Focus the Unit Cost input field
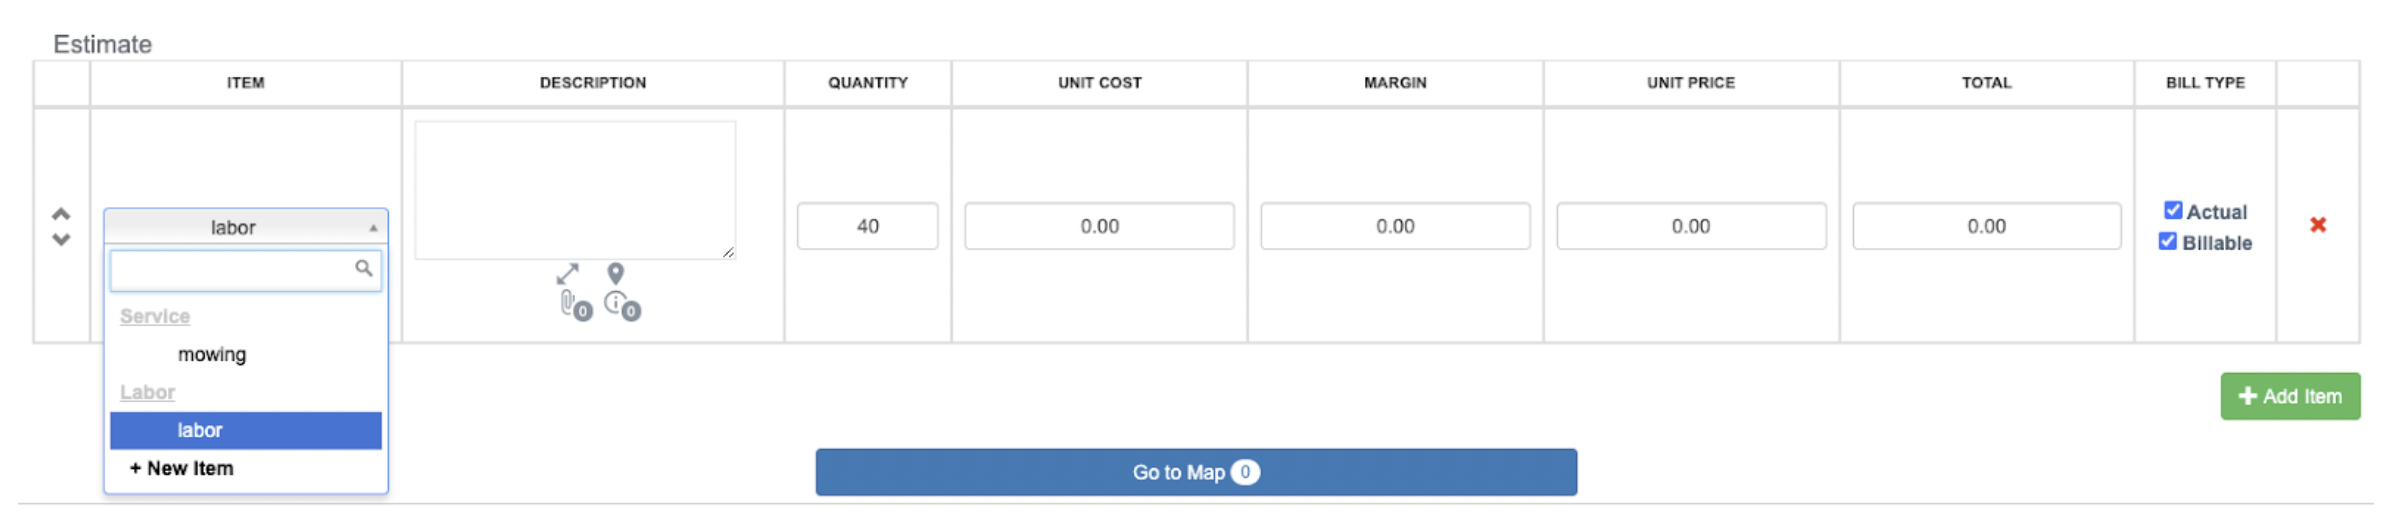This screenshot has height=524, width=2400. (x=1099, y=226)
